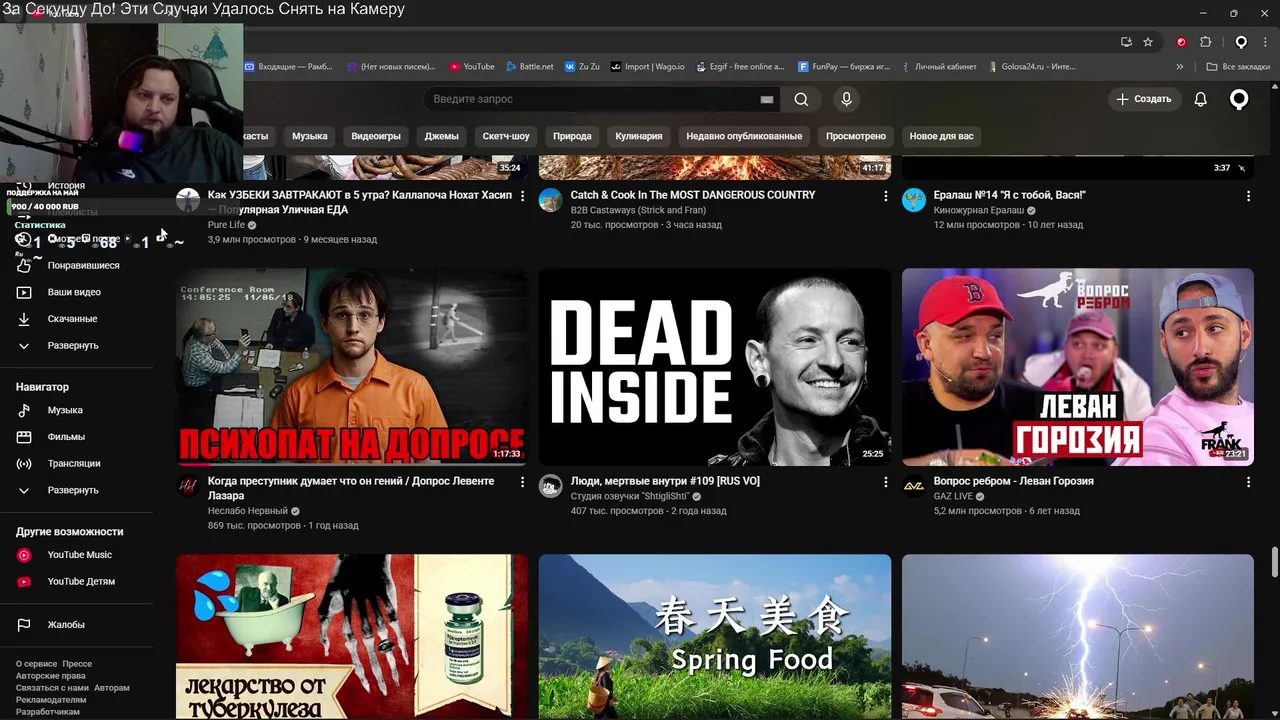Open options for Вопрос ребром video
Screen dimensions: 1280x720
click(x=1248, y=482)
